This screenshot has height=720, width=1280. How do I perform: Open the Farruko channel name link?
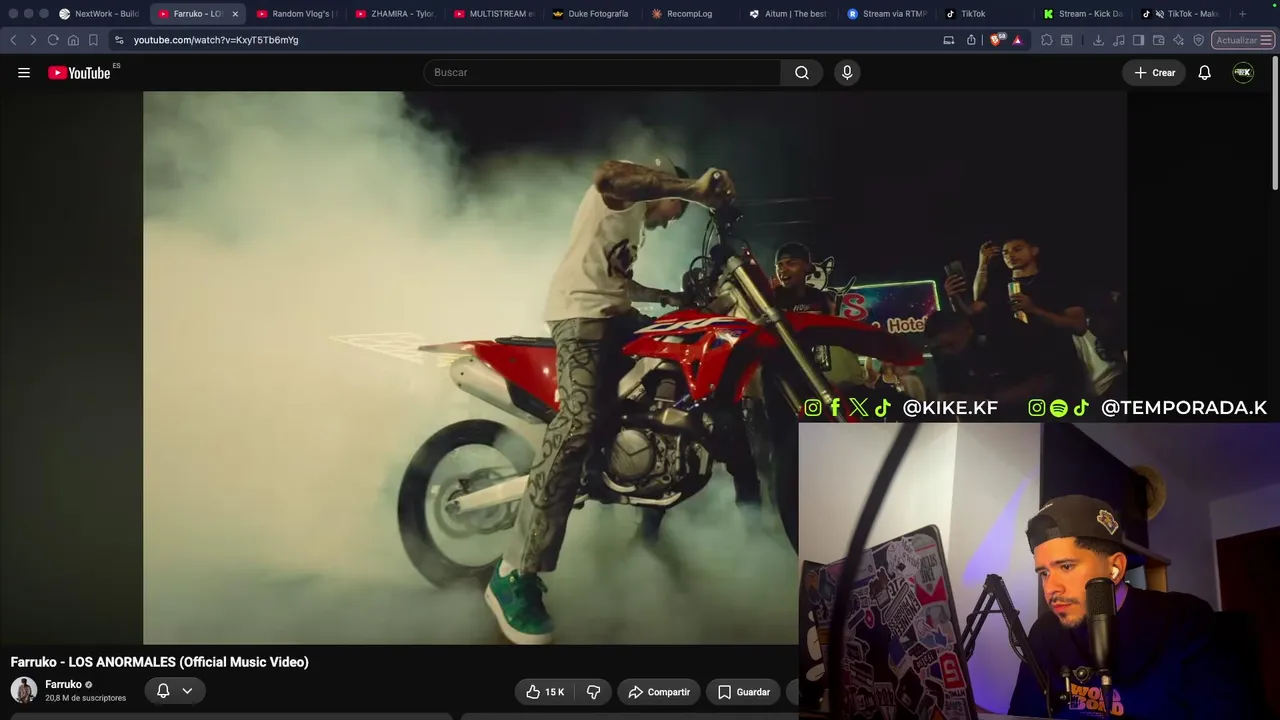coord(63,685)
